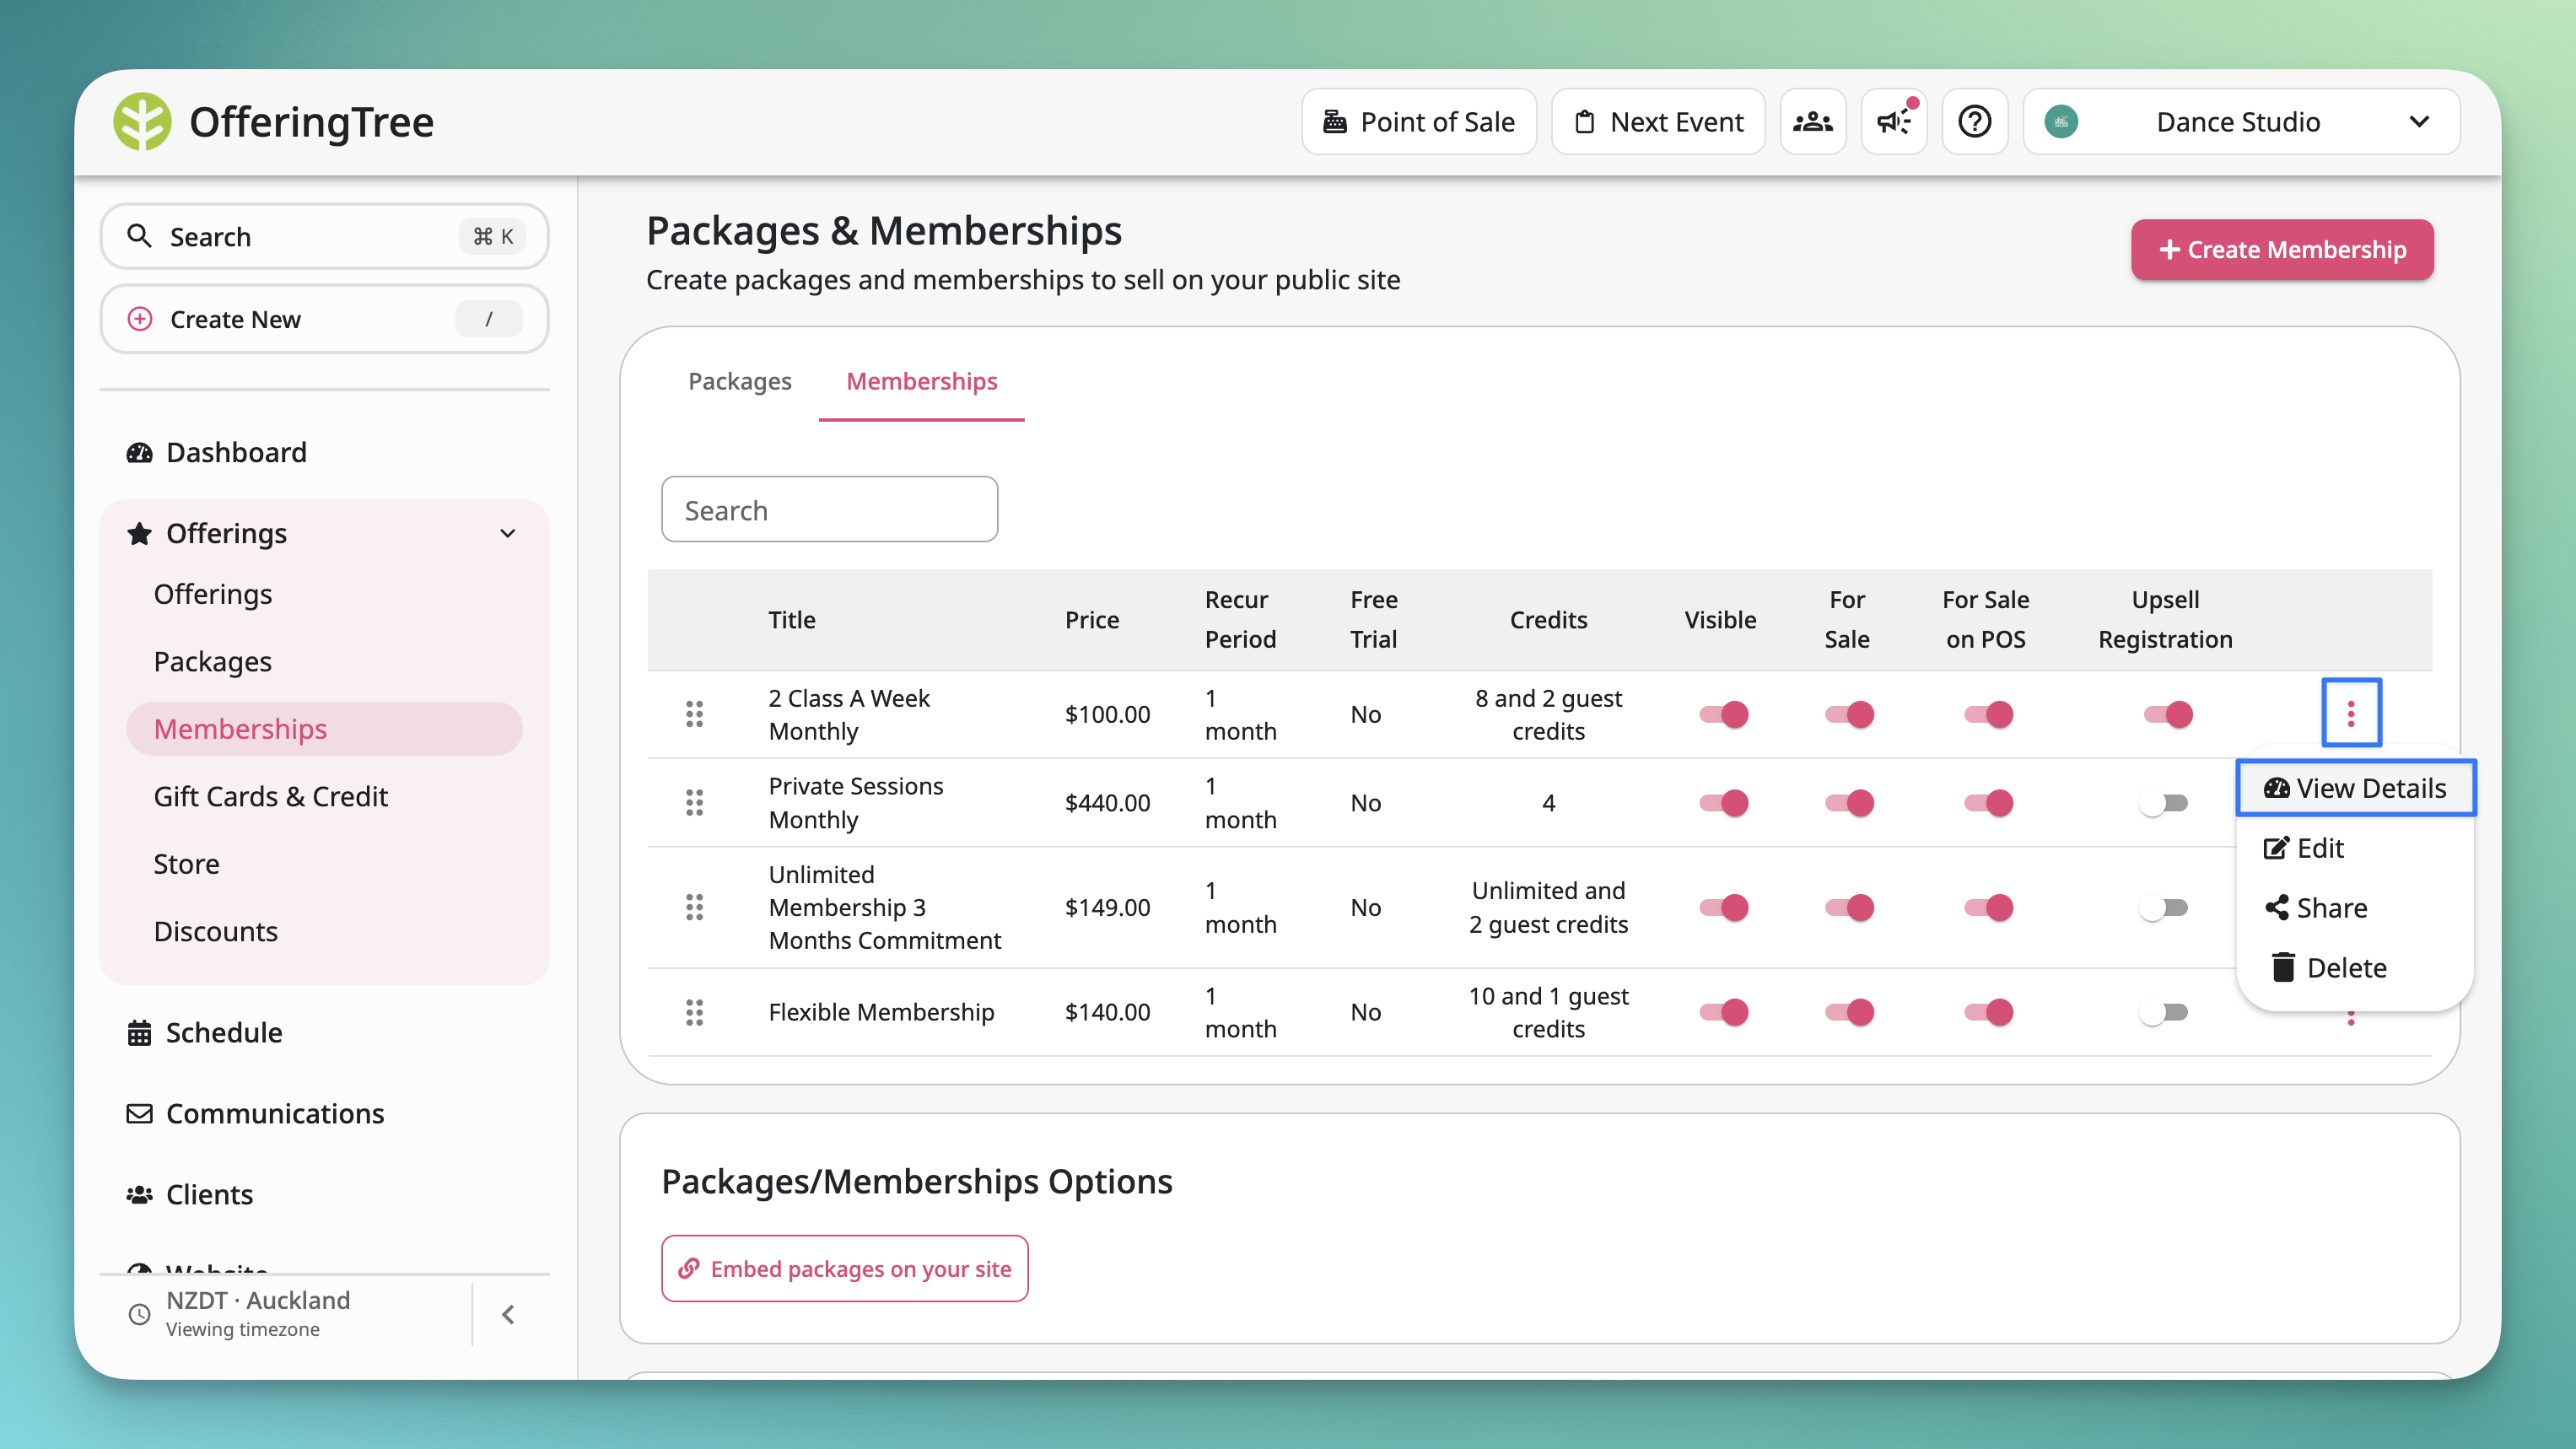Click the Schedule calendar icon in sidebar
Screen dimensions: 2576x1449
[x=139, y=1033]
